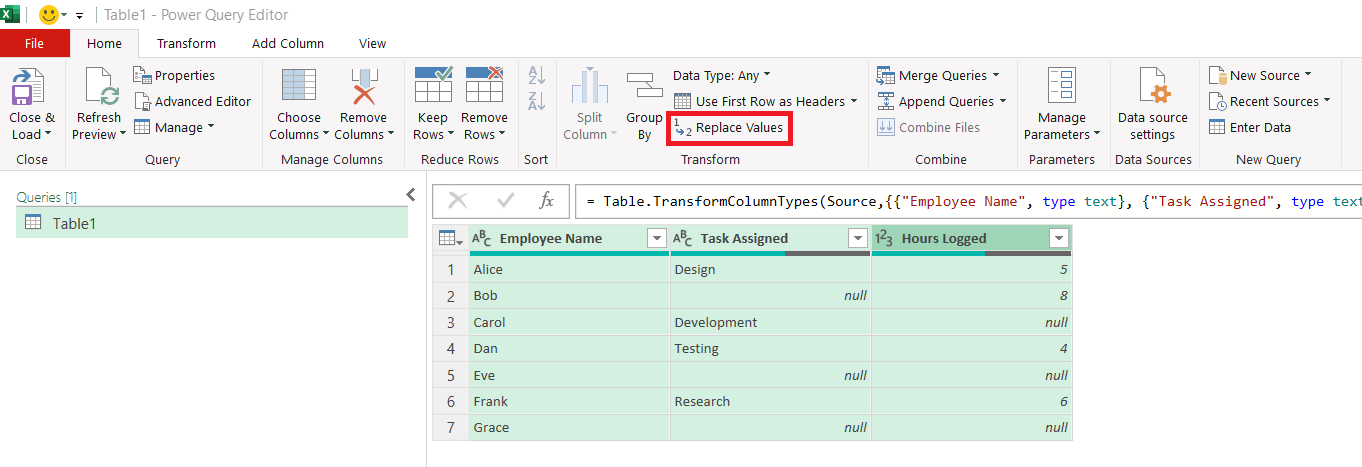Select row number 5 header
Viewport: 1362px width, 467px height.
(451, 375)
